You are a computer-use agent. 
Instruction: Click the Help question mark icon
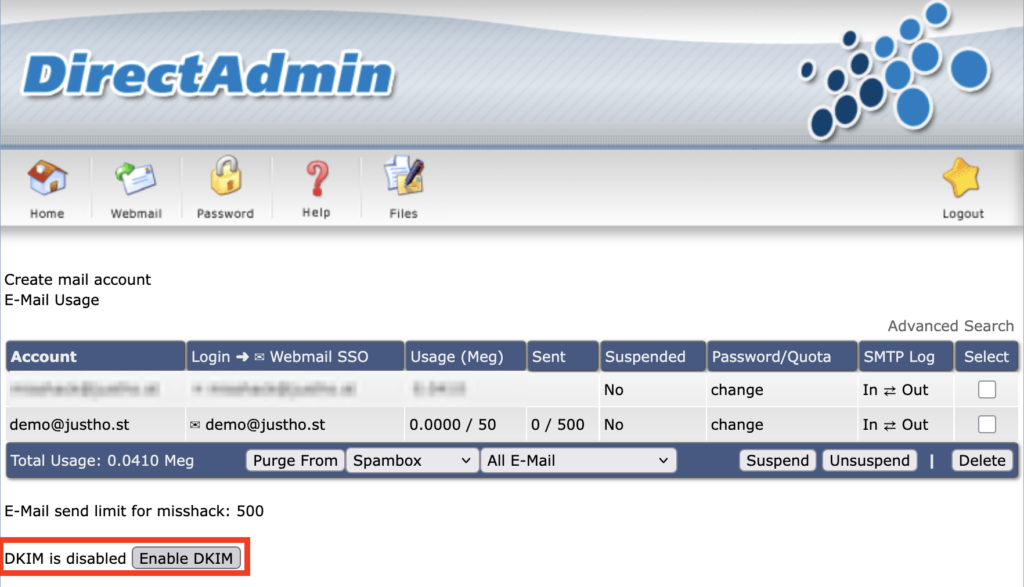pos(316,186)
